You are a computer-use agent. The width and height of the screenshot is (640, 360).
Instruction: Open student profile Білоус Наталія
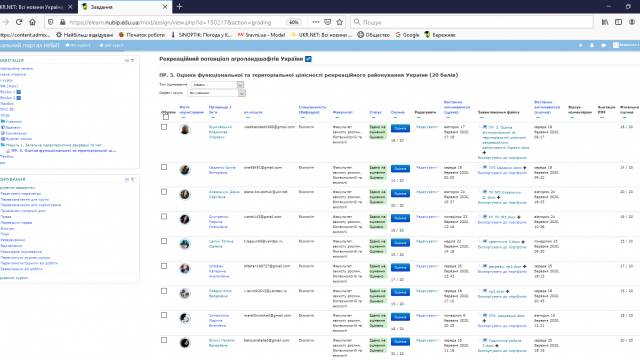pos(222,343)
